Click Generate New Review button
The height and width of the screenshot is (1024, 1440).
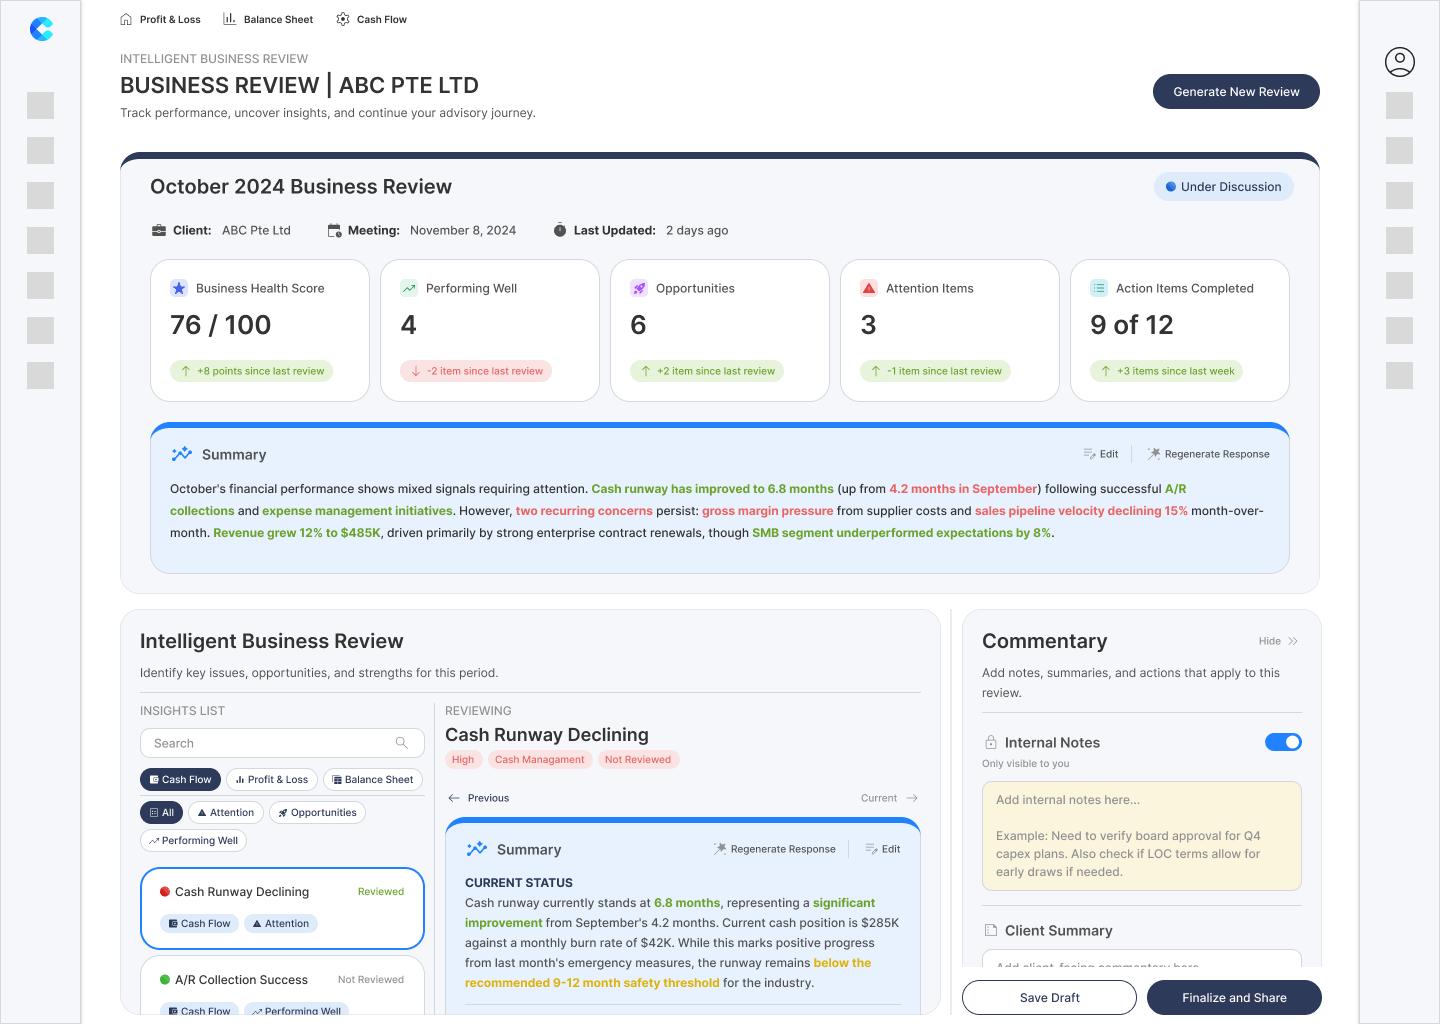coord(1236,92)
